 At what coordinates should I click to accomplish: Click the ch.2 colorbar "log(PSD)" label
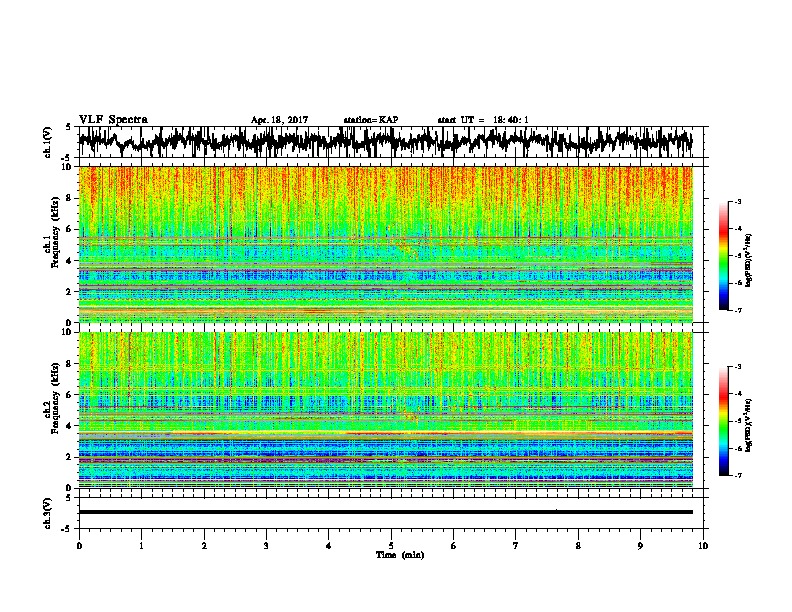748,425
